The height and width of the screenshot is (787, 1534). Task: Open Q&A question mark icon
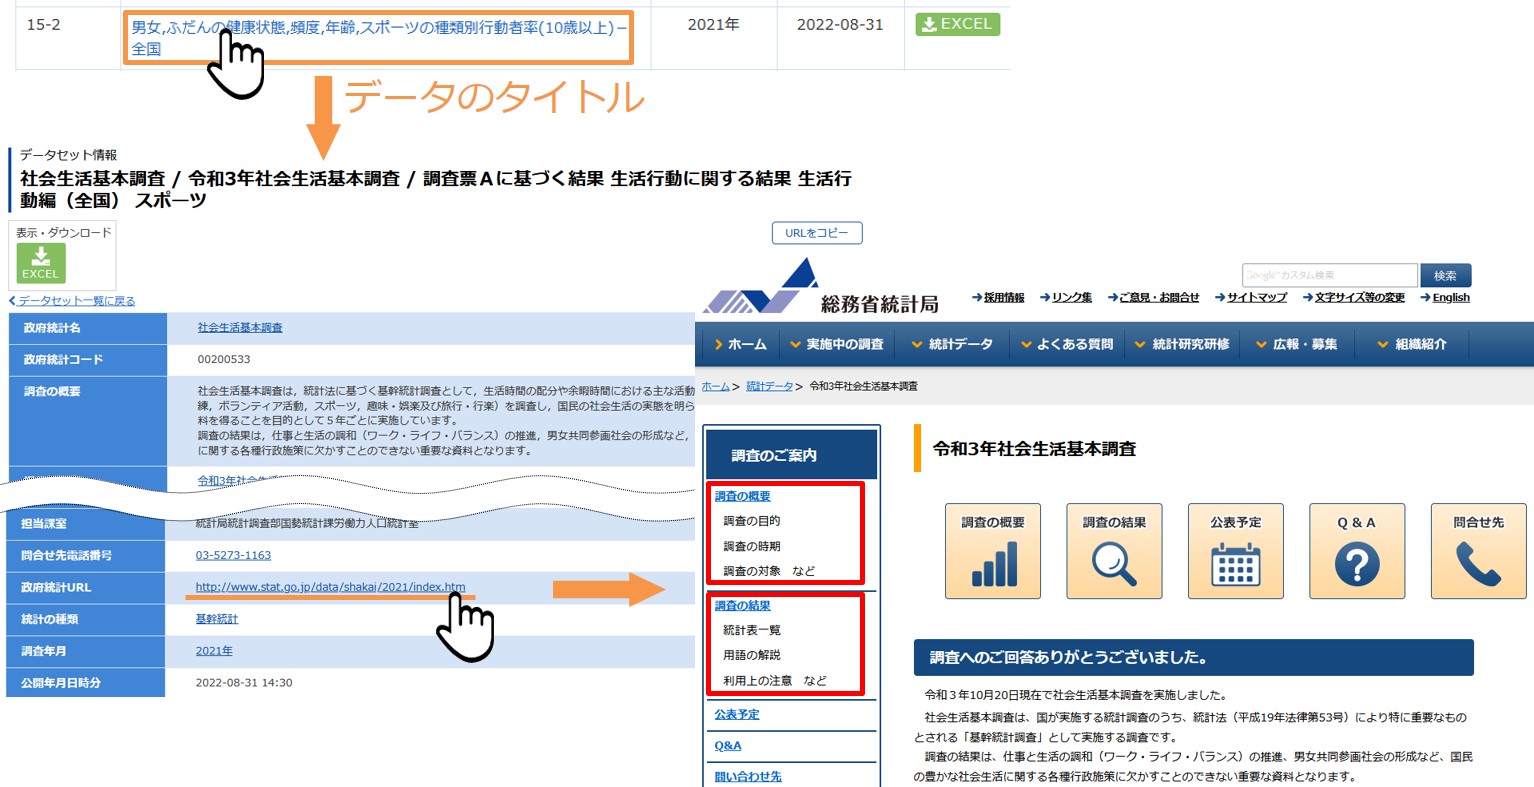coord(1356,551)
